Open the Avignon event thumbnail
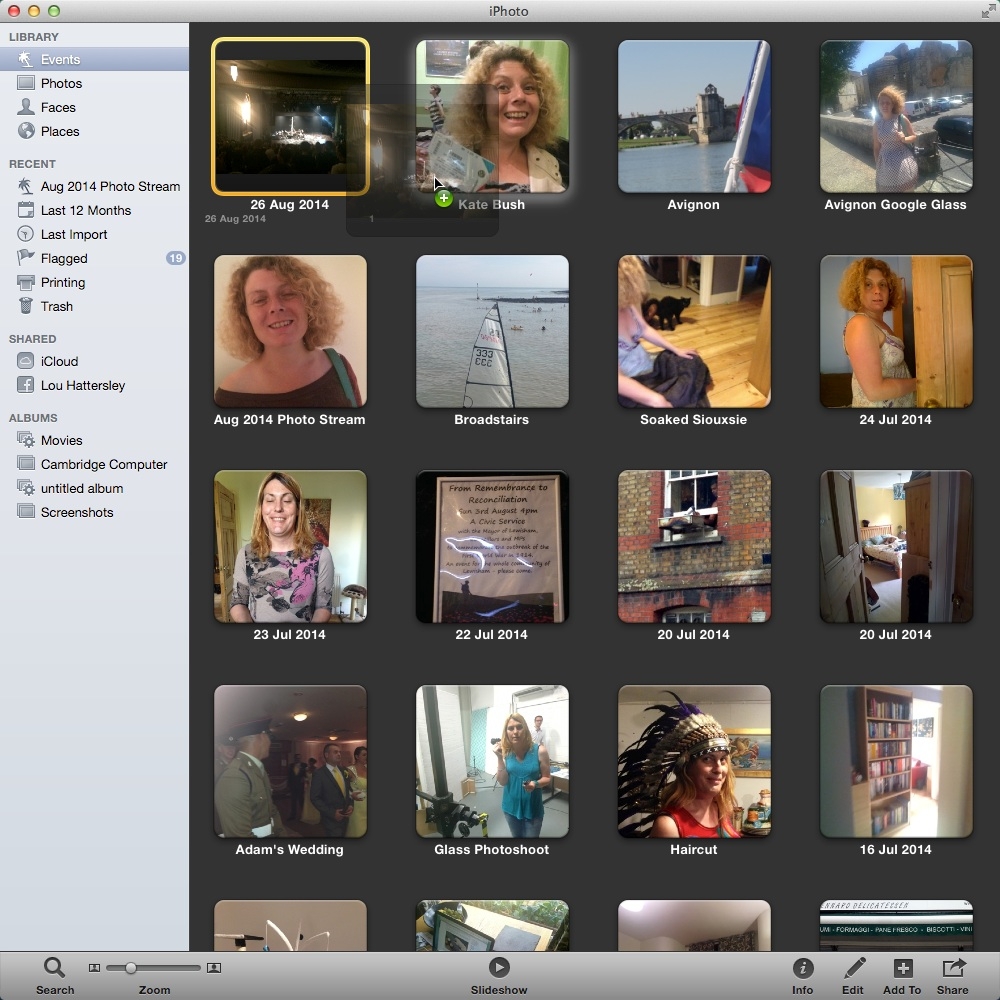Image resolution: width=1000 pixels, height=1000 pixels. 694,116
